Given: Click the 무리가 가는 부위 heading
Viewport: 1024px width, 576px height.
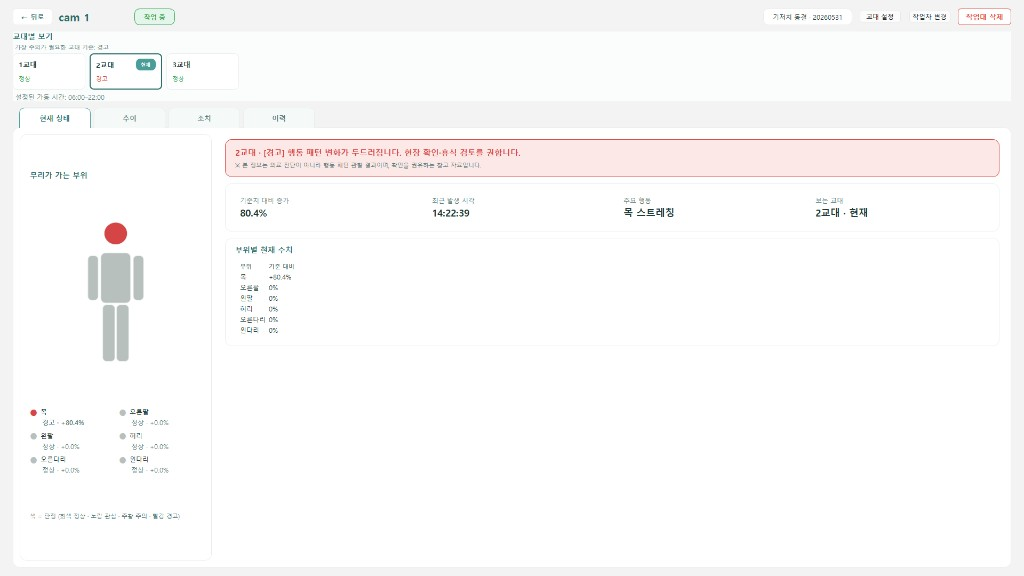Looking at the screenshot, I should 59,175.
